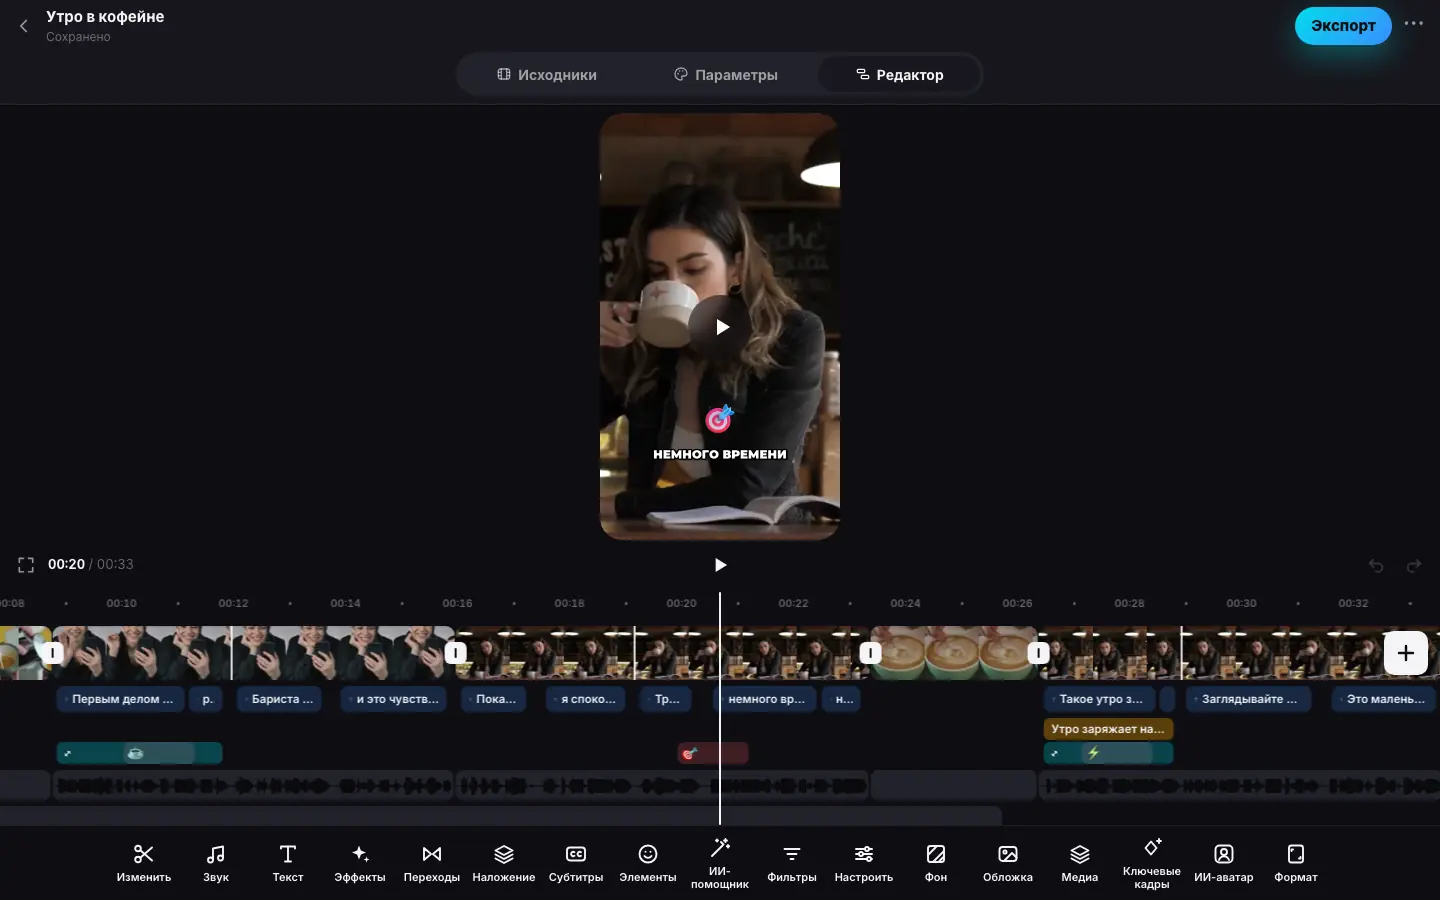Go back with the left arrow

[24, 26]
